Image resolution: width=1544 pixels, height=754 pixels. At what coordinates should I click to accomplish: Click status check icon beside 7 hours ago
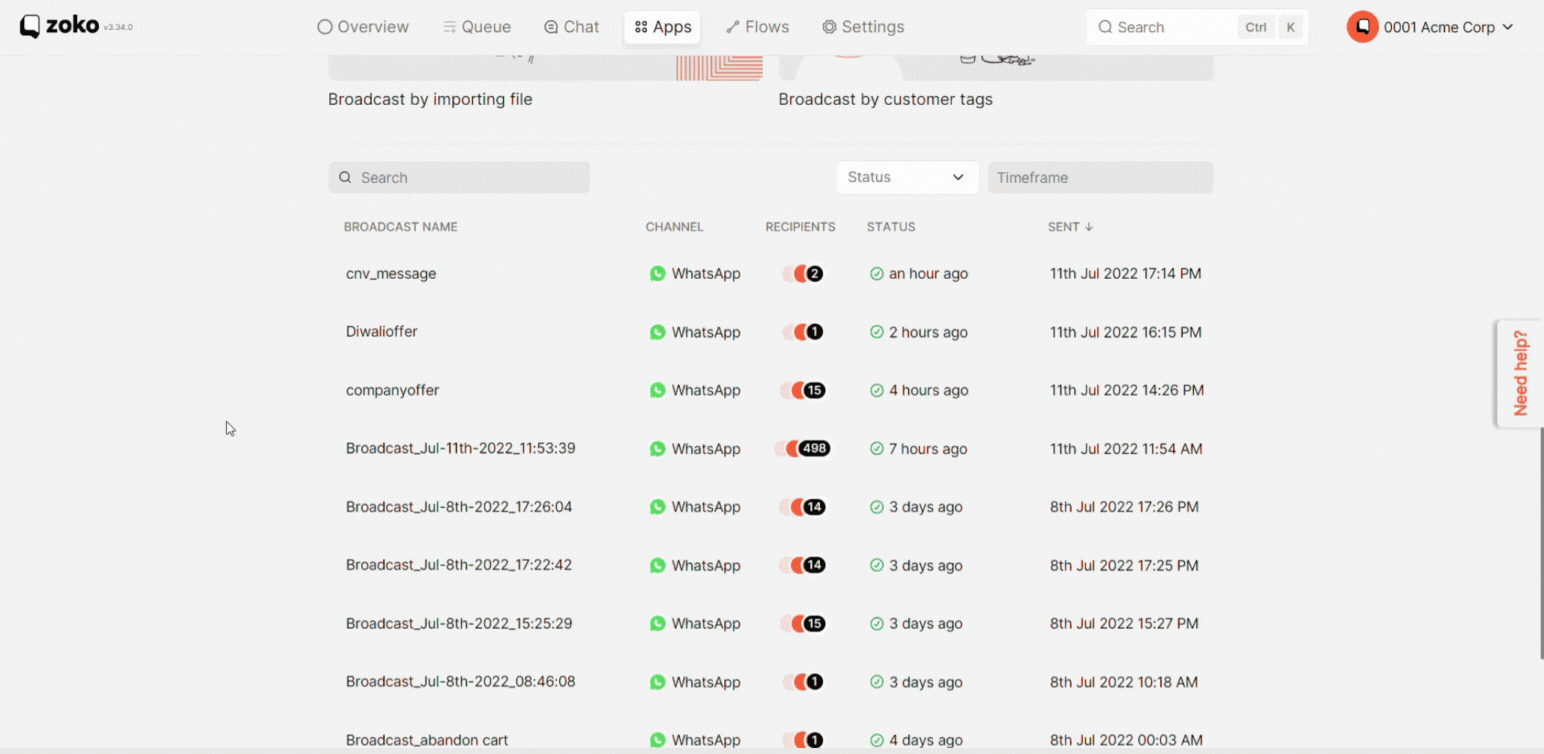[876, 449]
